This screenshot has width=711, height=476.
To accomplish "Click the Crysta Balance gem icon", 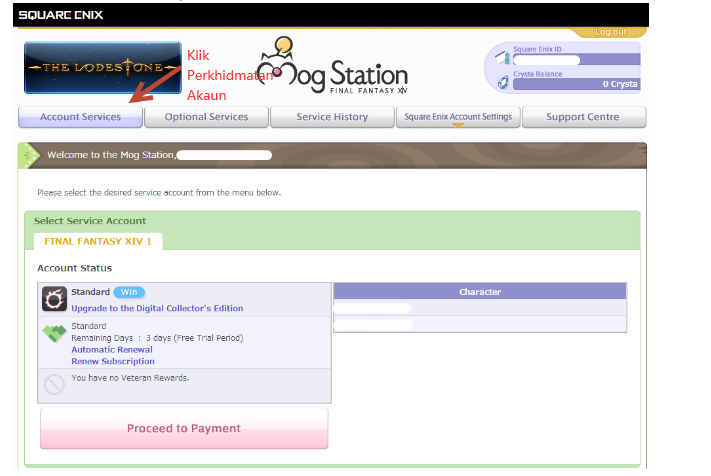I will point(503,82).
